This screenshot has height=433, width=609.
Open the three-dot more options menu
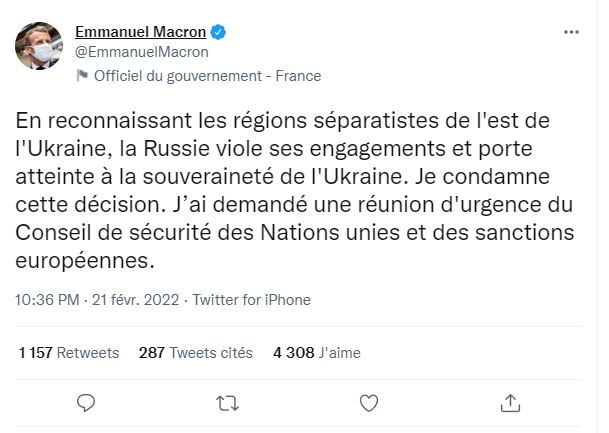pyautogui.click(x=571, y=32)
